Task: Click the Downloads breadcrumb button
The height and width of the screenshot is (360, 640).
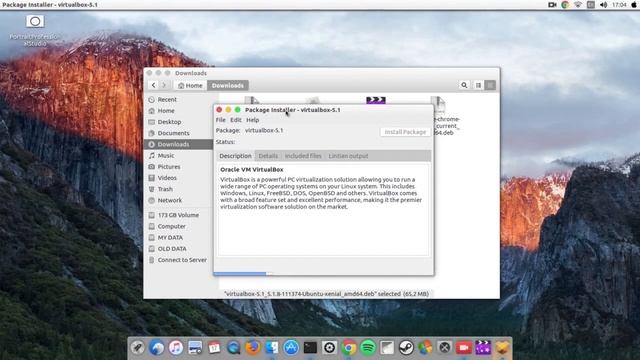Action: pyautogui.click(x=228, y=85)
